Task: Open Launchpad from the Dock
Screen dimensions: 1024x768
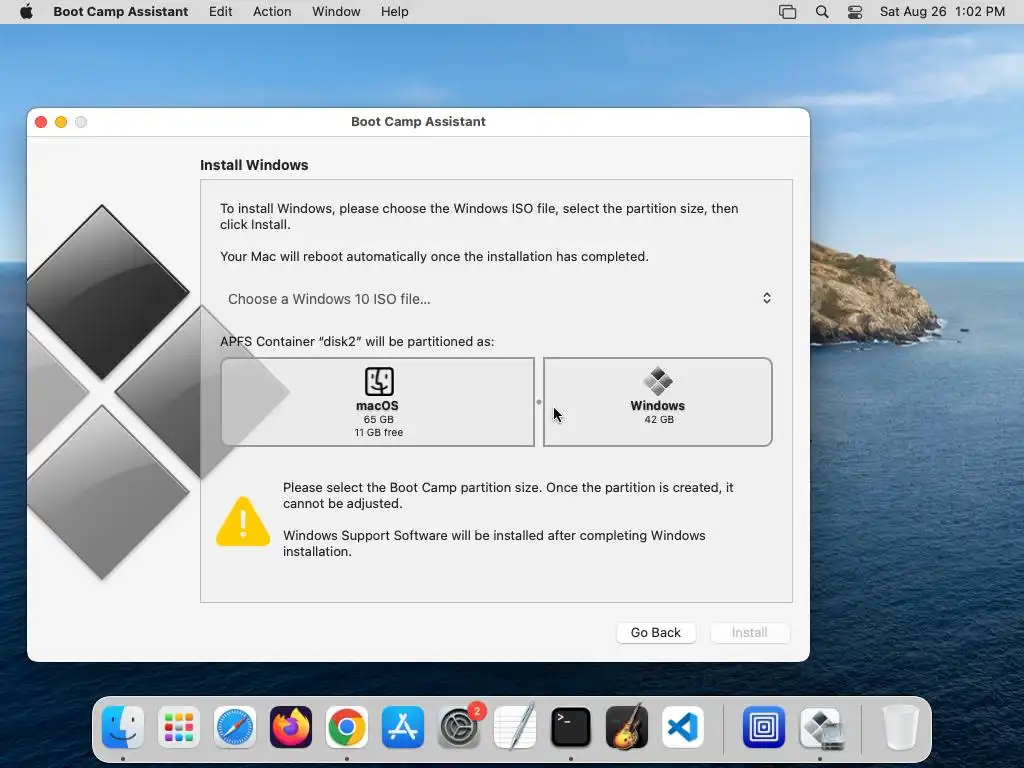Action: click(179, 727)
